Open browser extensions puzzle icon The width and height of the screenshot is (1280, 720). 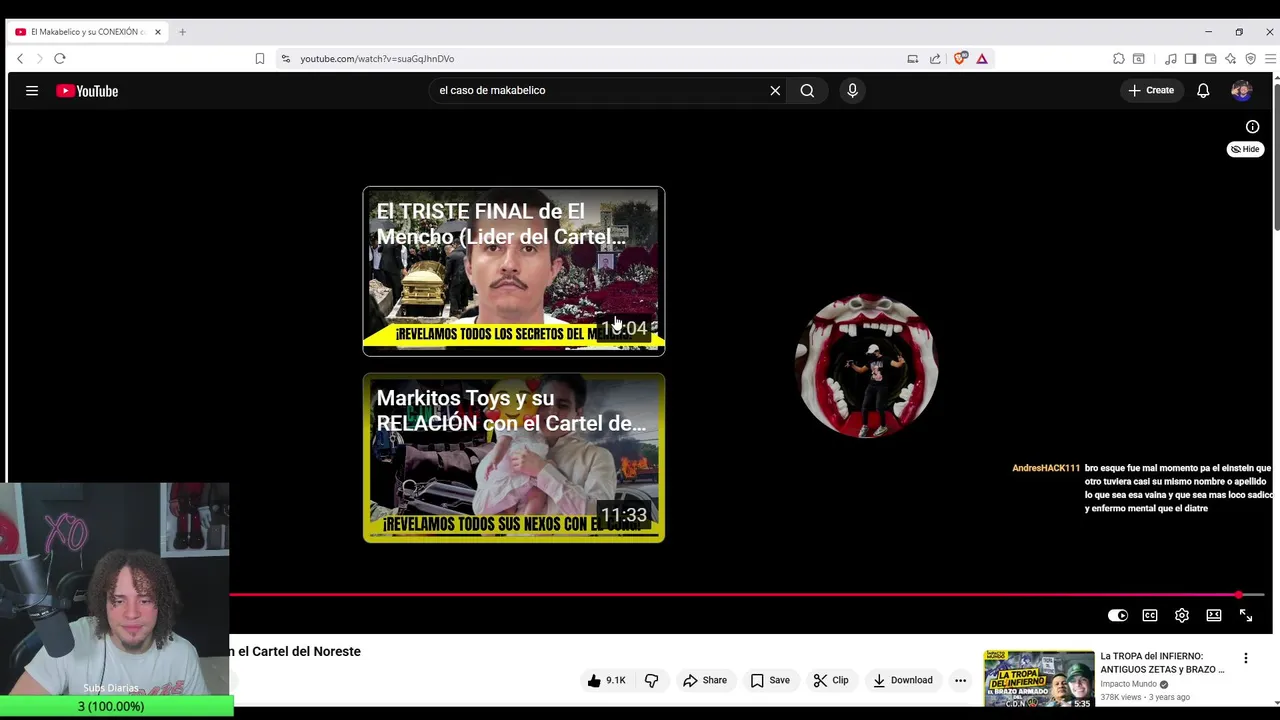(1119, 59)
